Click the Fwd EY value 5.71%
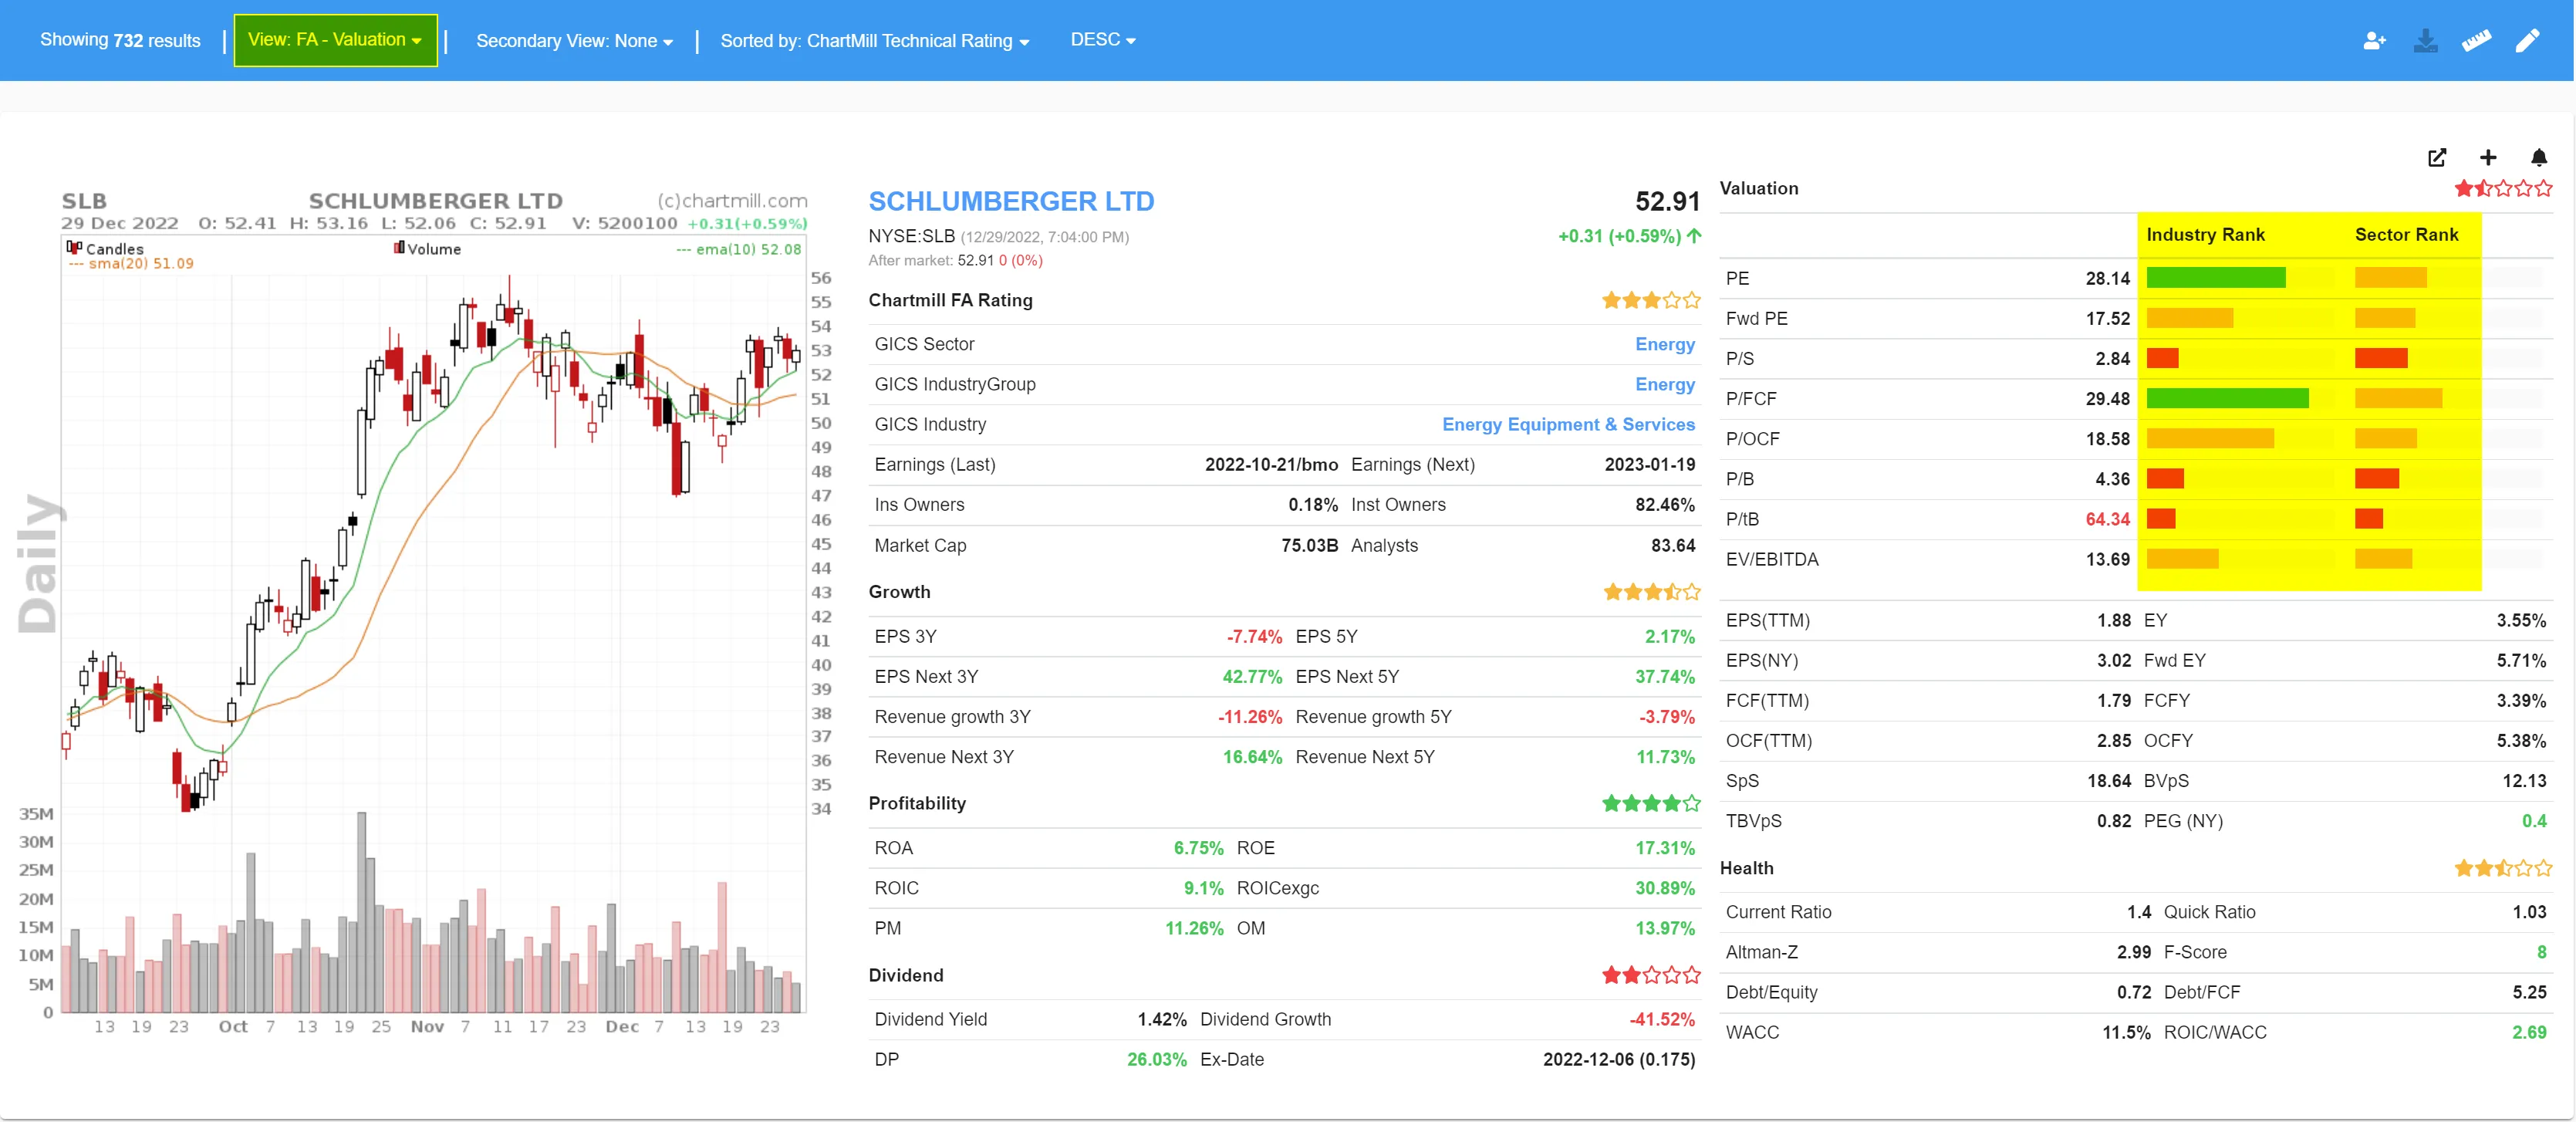Screen dimensions: 2576x1122 (x=2521, y=660)
